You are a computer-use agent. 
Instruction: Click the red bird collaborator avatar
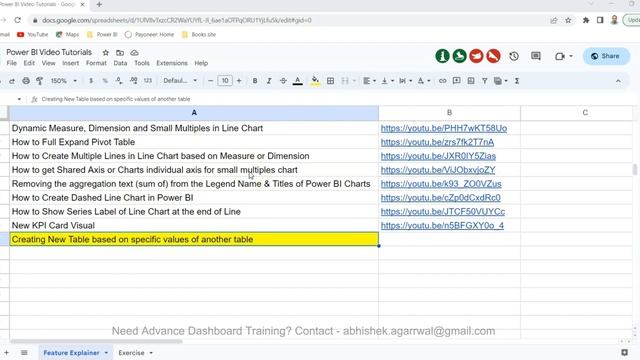[476, 56]
